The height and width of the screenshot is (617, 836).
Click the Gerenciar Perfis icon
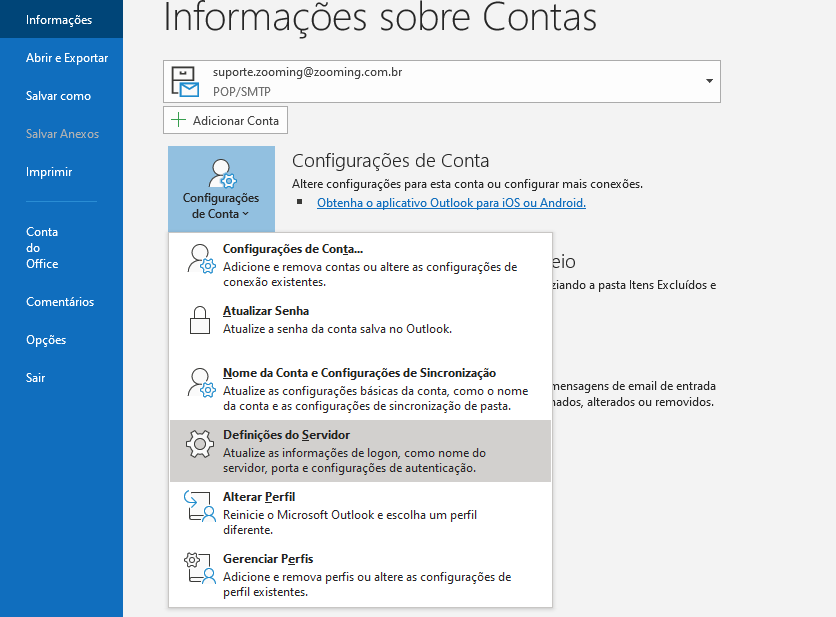(x=200, y=568)
